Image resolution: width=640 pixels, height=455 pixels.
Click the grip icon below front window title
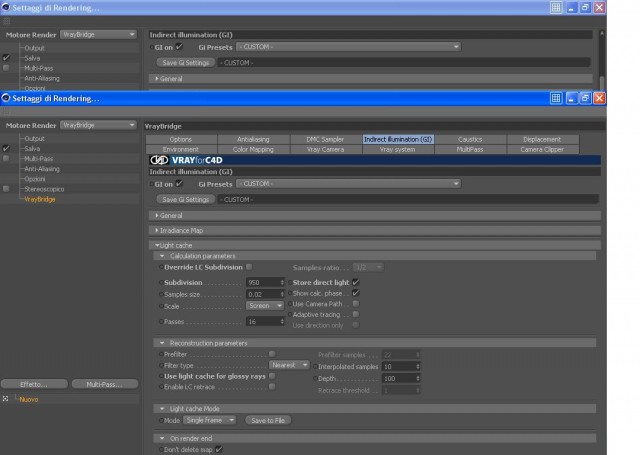point(6,112)
